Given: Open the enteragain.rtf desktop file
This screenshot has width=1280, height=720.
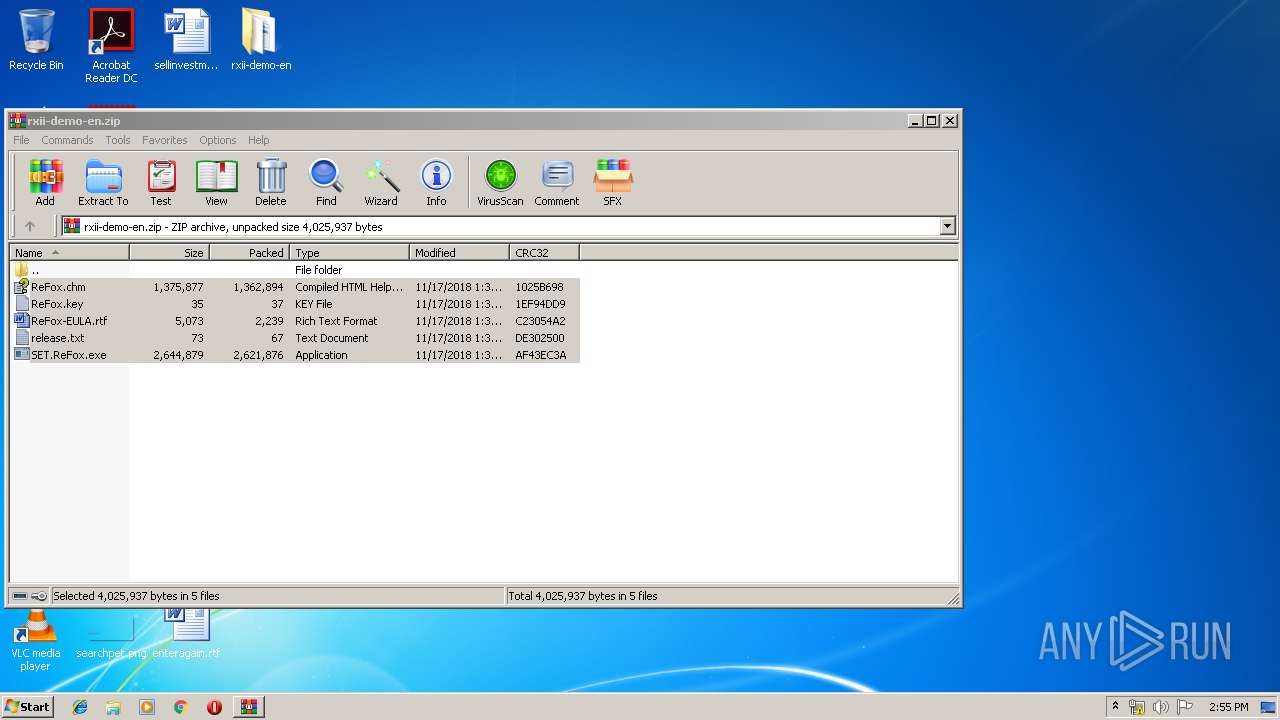Looking at the screenshot, I should [x=186, y=634].
